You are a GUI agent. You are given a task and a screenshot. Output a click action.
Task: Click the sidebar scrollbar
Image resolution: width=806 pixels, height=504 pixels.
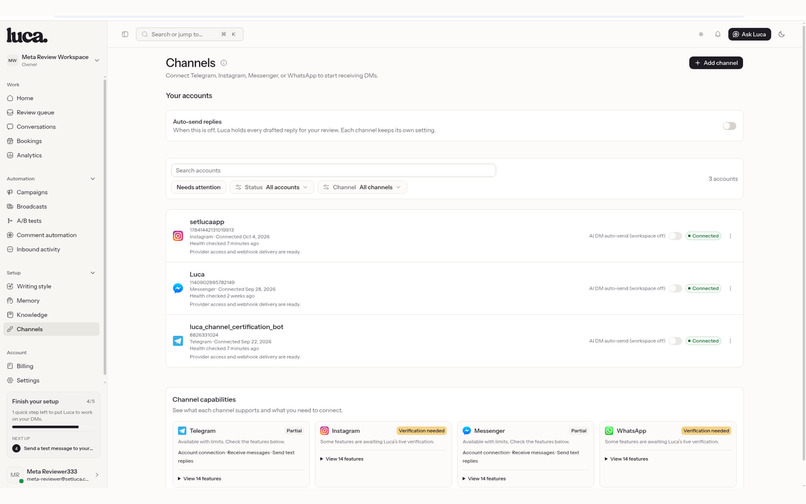[105, 226]
